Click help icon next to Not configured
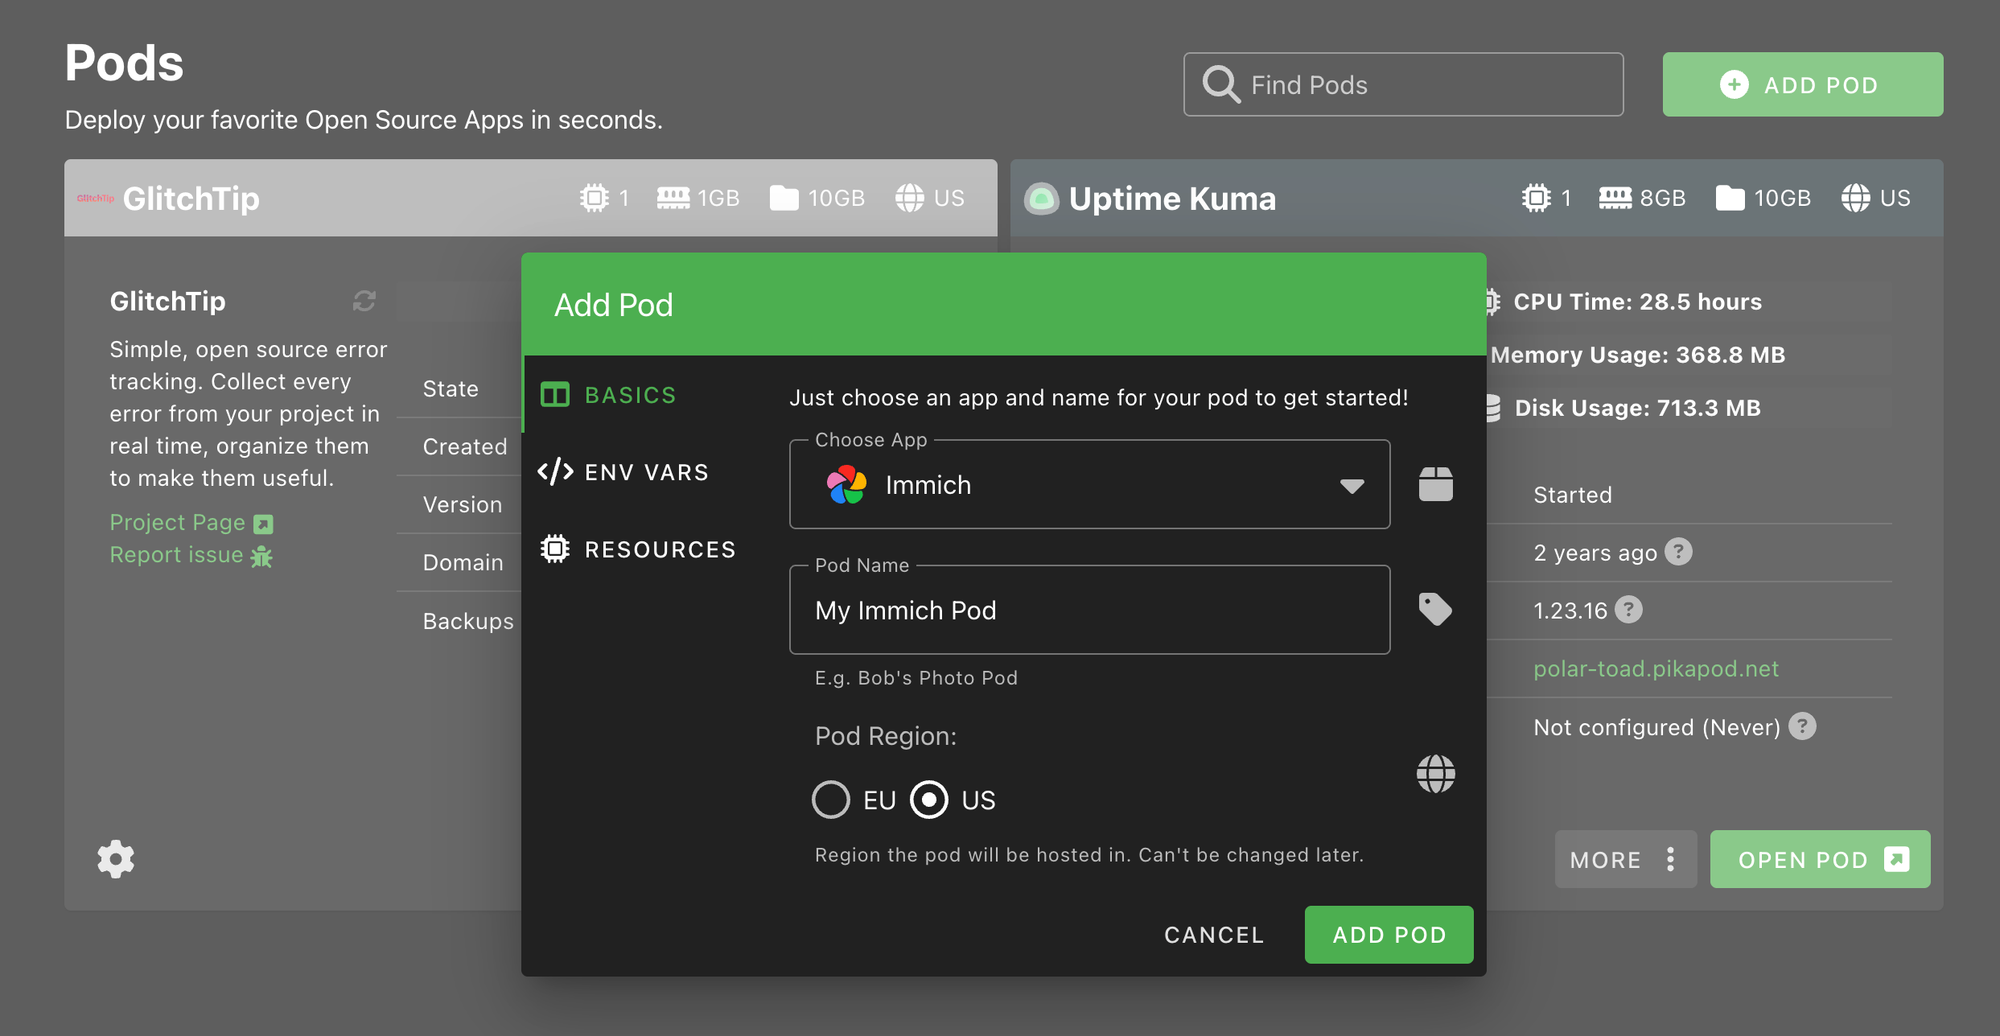The height and width of the screenshot is (1036, 2000). coord(1802,726)
